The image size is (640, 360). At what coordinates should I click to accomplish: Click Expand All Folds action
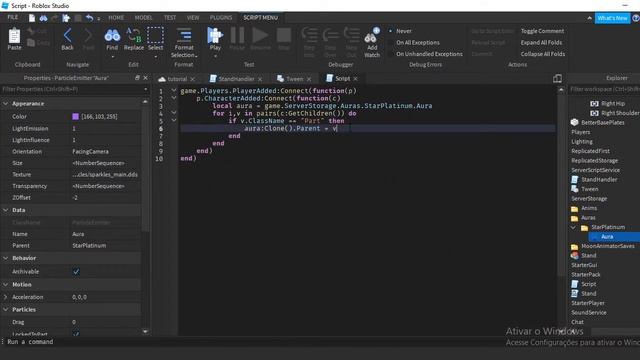[x=541, y=42]
